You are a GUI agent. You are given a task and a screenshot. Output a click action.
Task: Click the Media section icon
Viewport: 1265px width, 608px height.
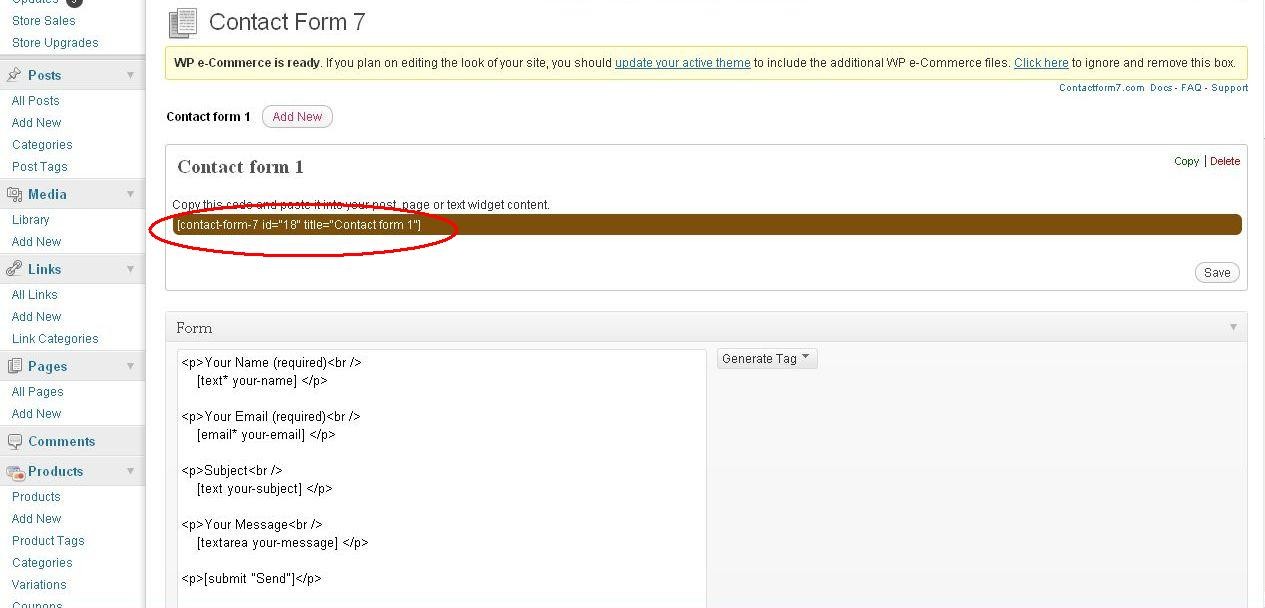pyautogui.click(x=14, y=194)
